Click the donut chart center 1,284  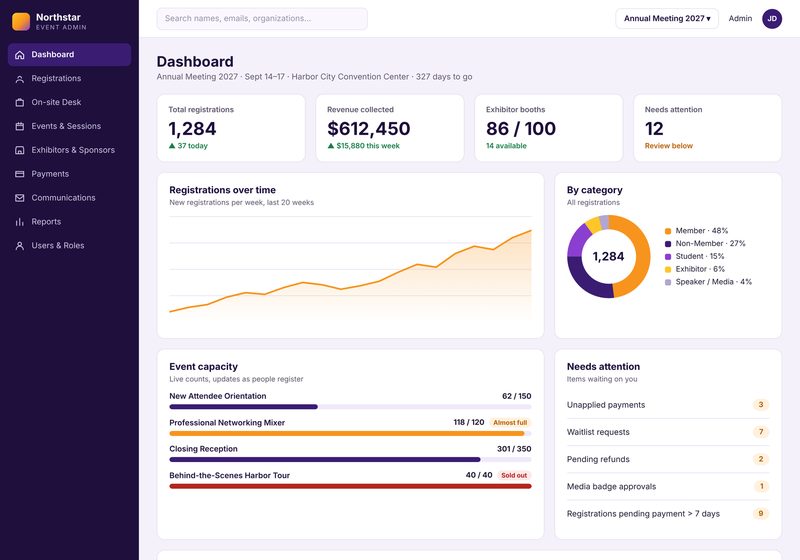608,257
